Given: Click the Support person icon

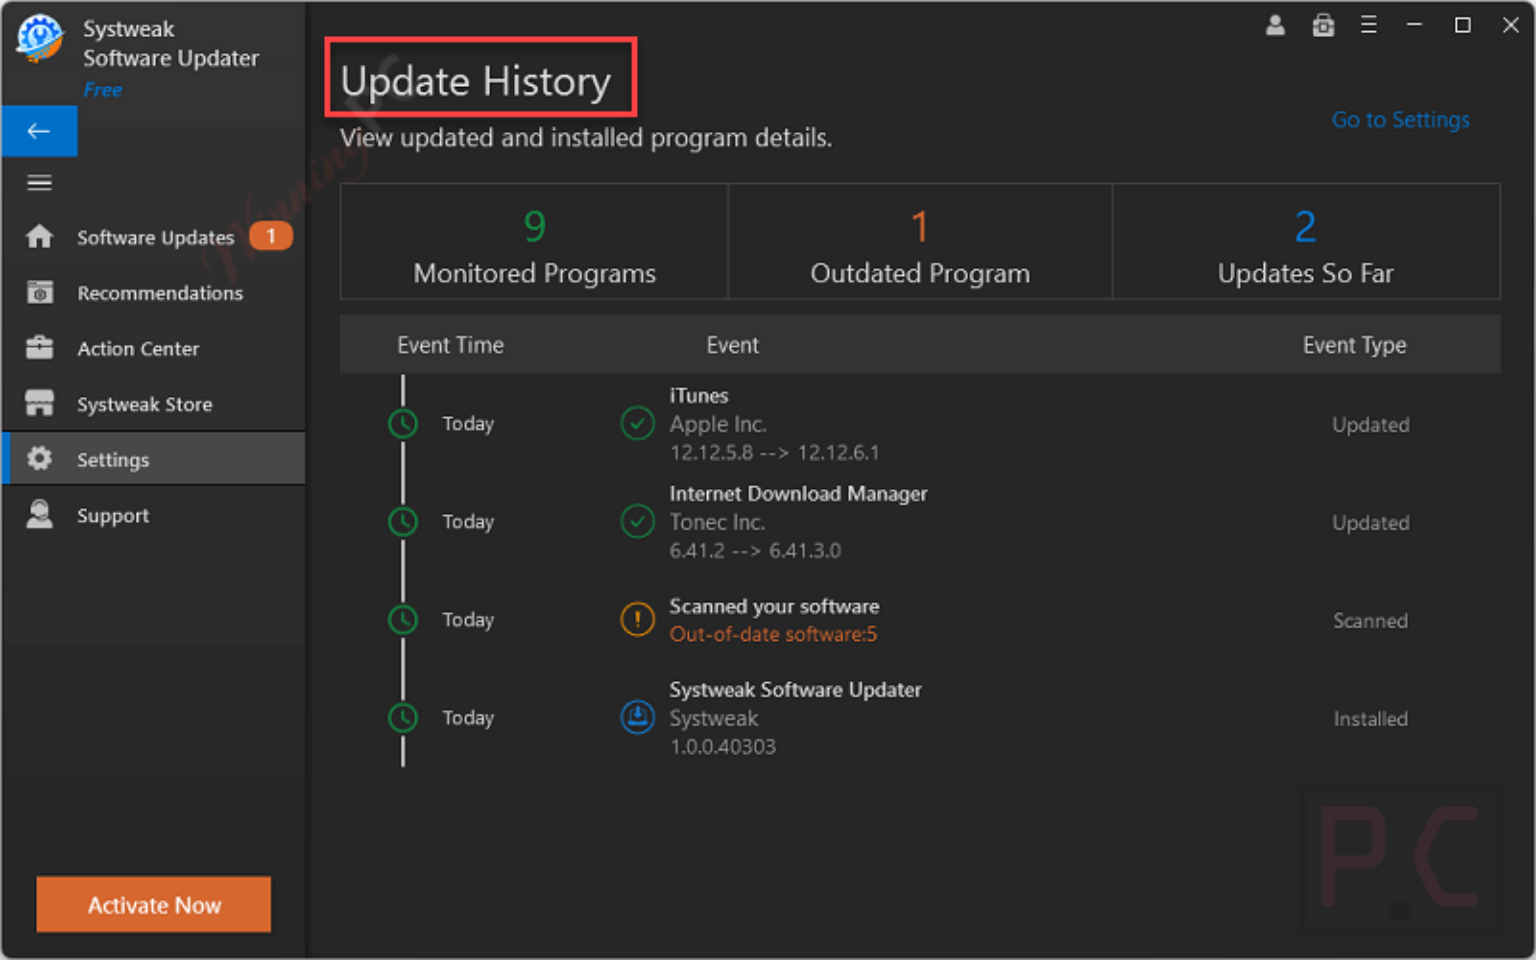Looking at the screenshot, I should [x=39, y=514].
